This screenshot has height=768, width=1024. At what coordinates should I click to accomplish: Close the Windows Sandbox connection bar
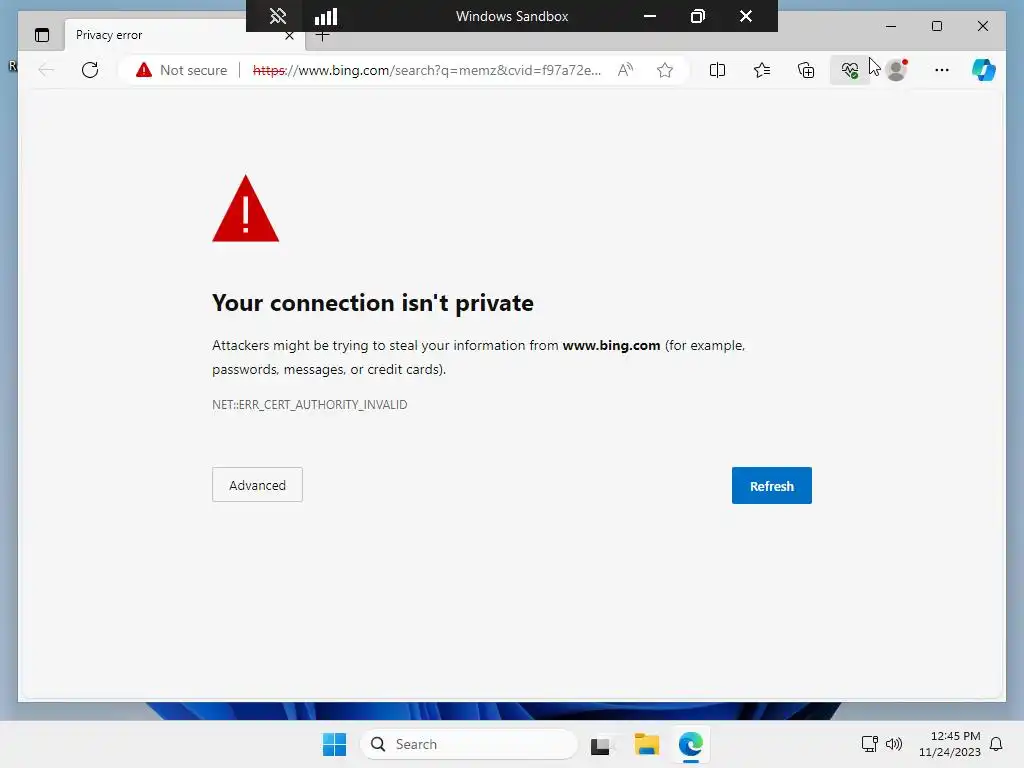746,16
